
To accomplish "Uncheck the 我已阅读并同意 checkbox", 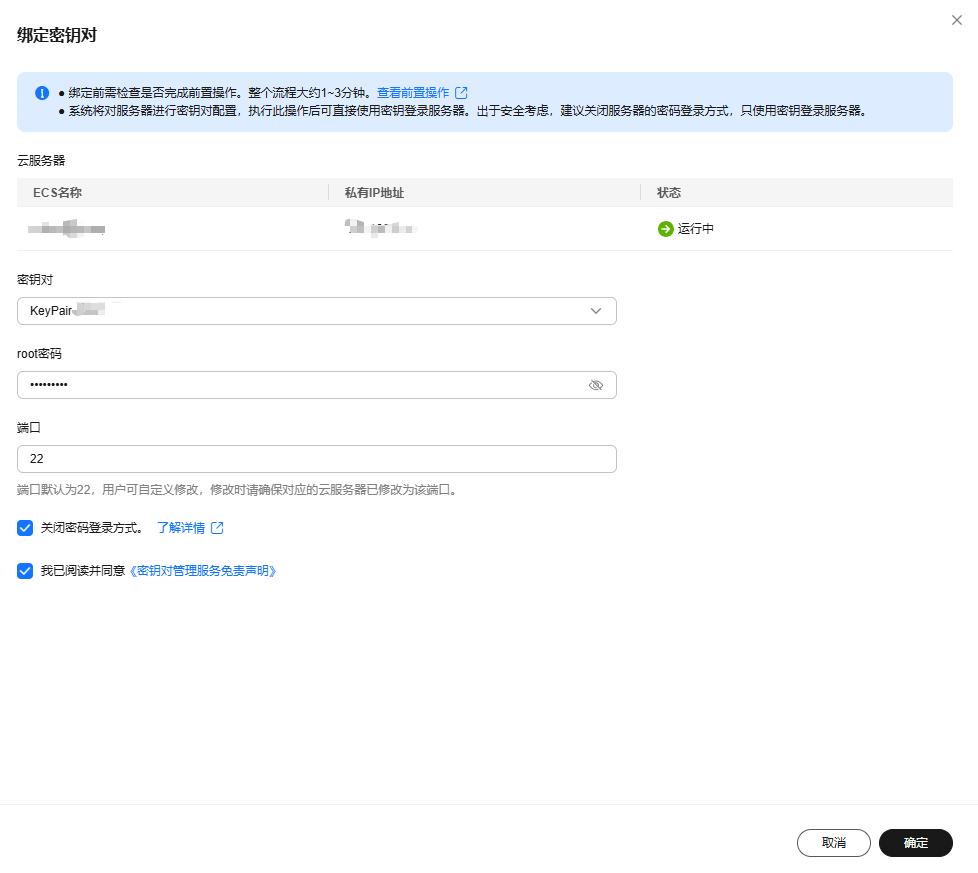I will 25,571.
